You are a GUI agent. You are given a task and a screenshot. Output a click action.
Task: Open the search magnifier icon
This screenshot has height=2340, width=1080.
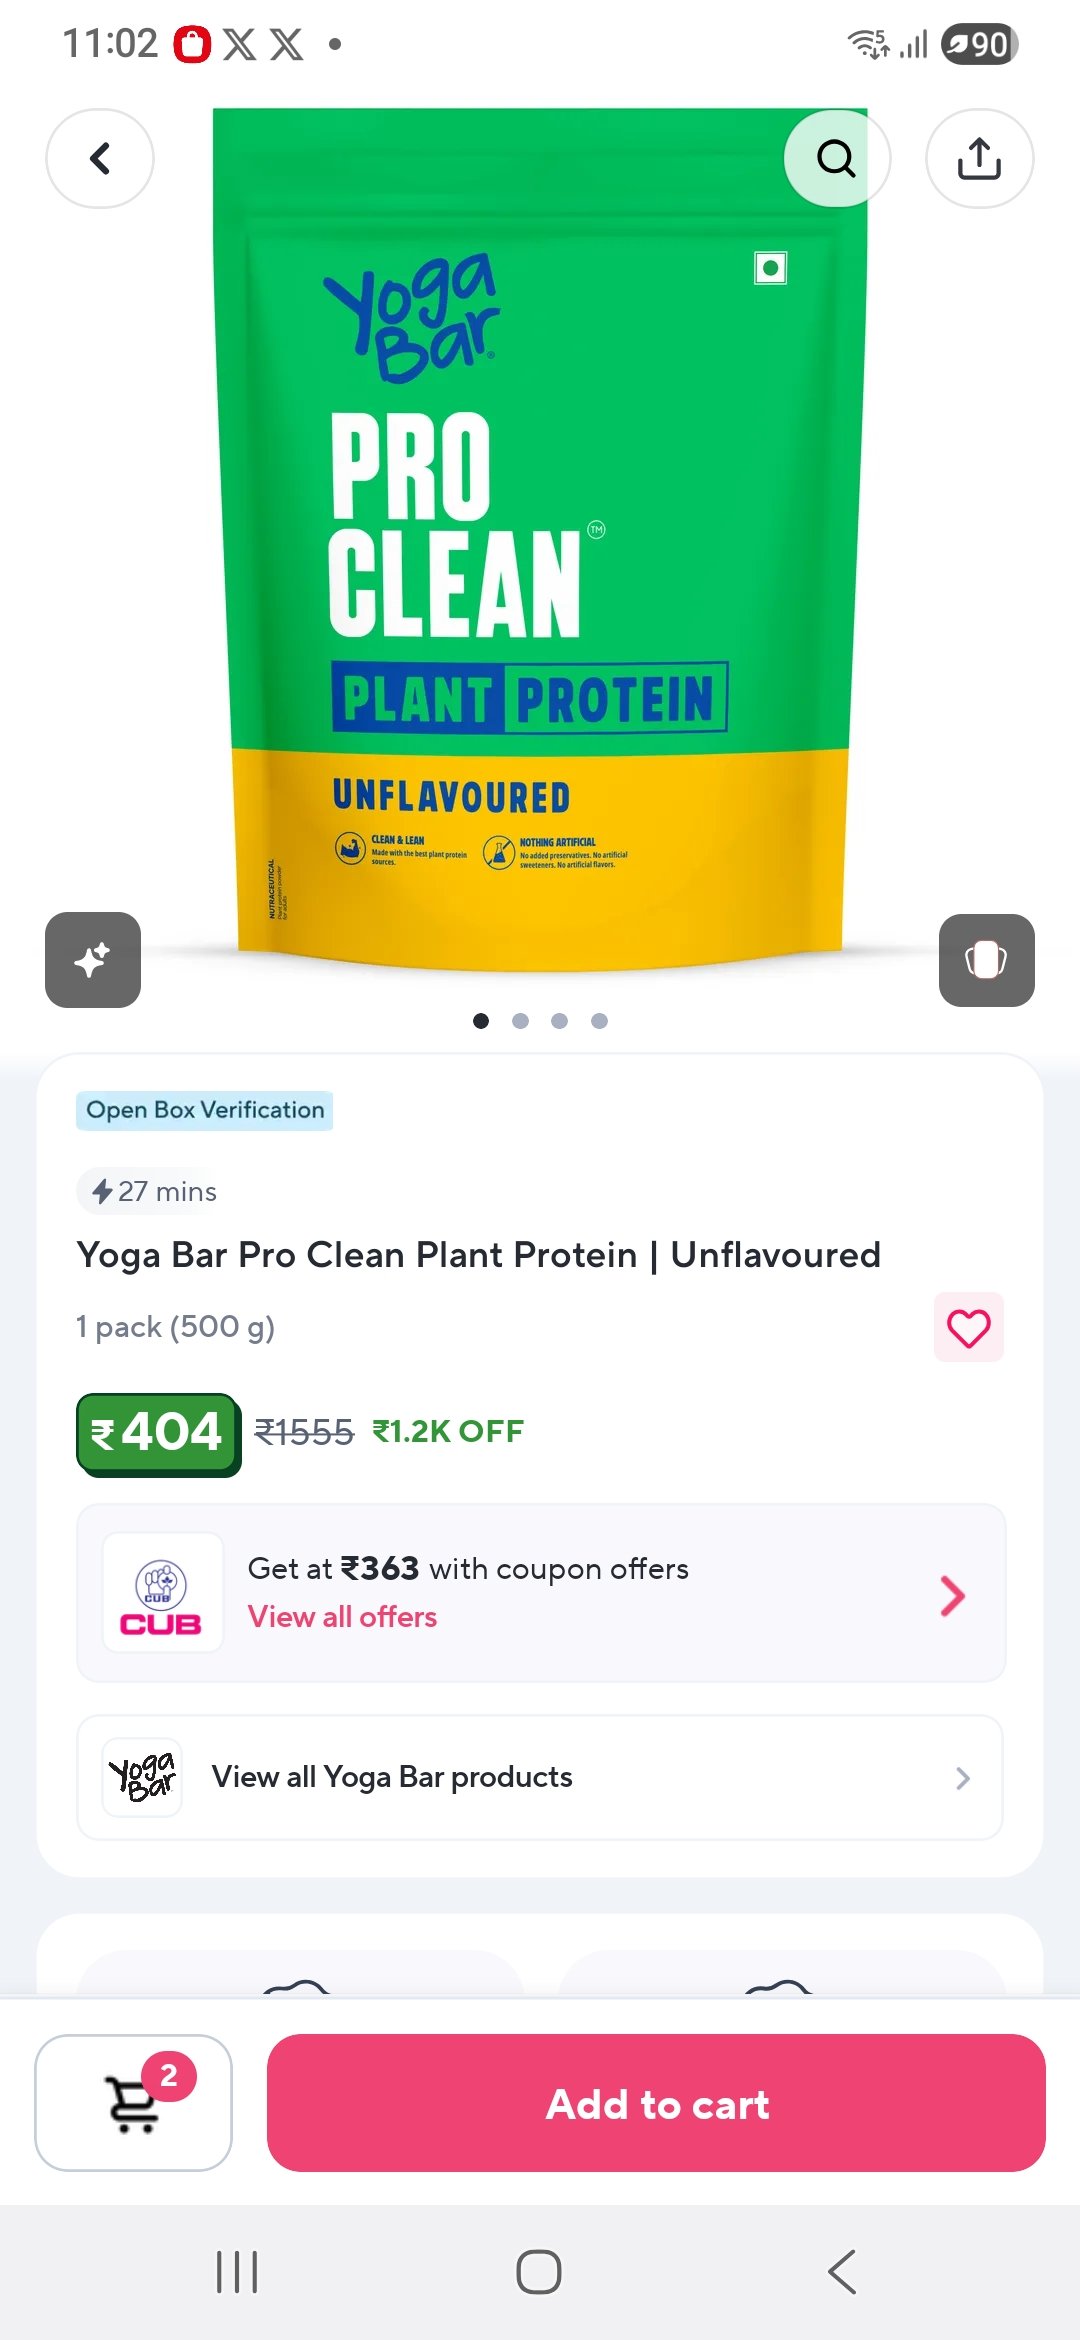(837, 158)
